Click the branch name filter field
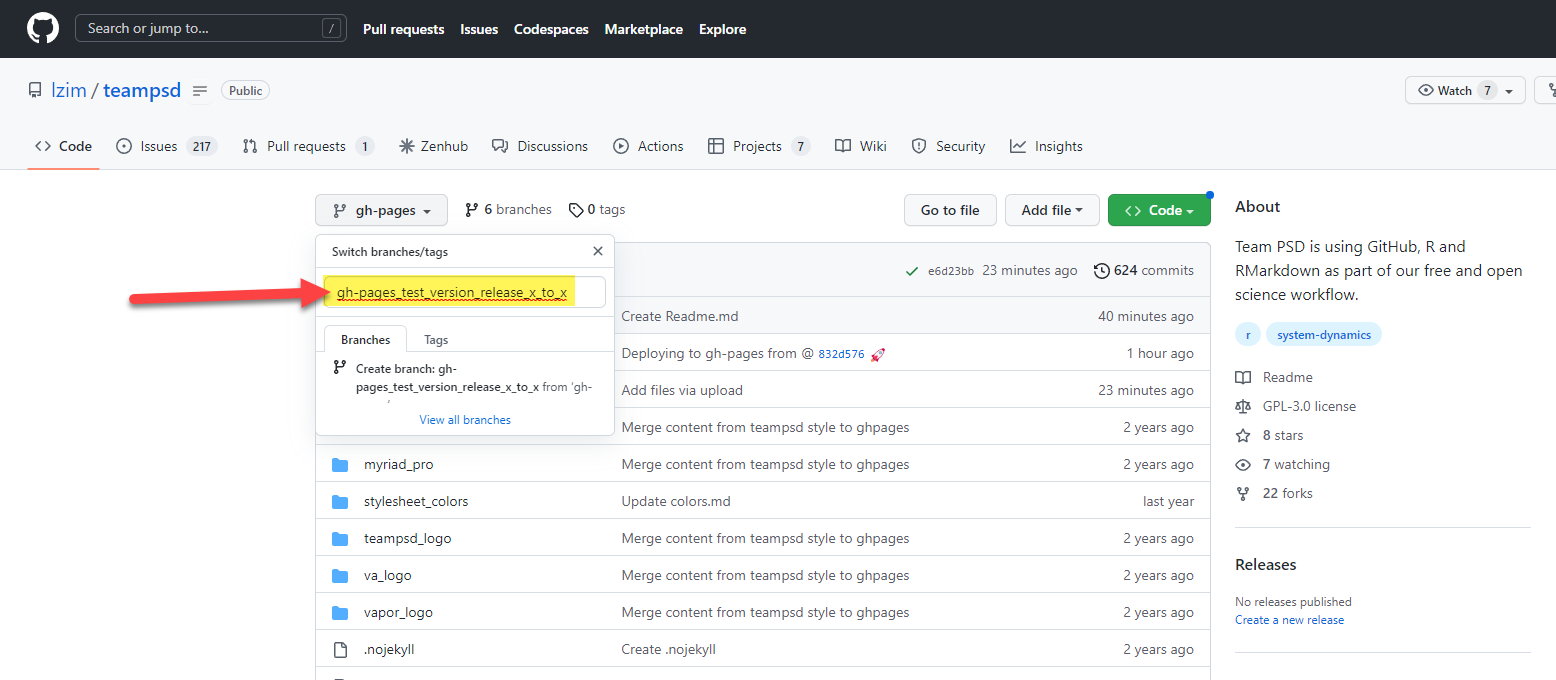The height and width of the screenshot is (680, 1556). 465,292
